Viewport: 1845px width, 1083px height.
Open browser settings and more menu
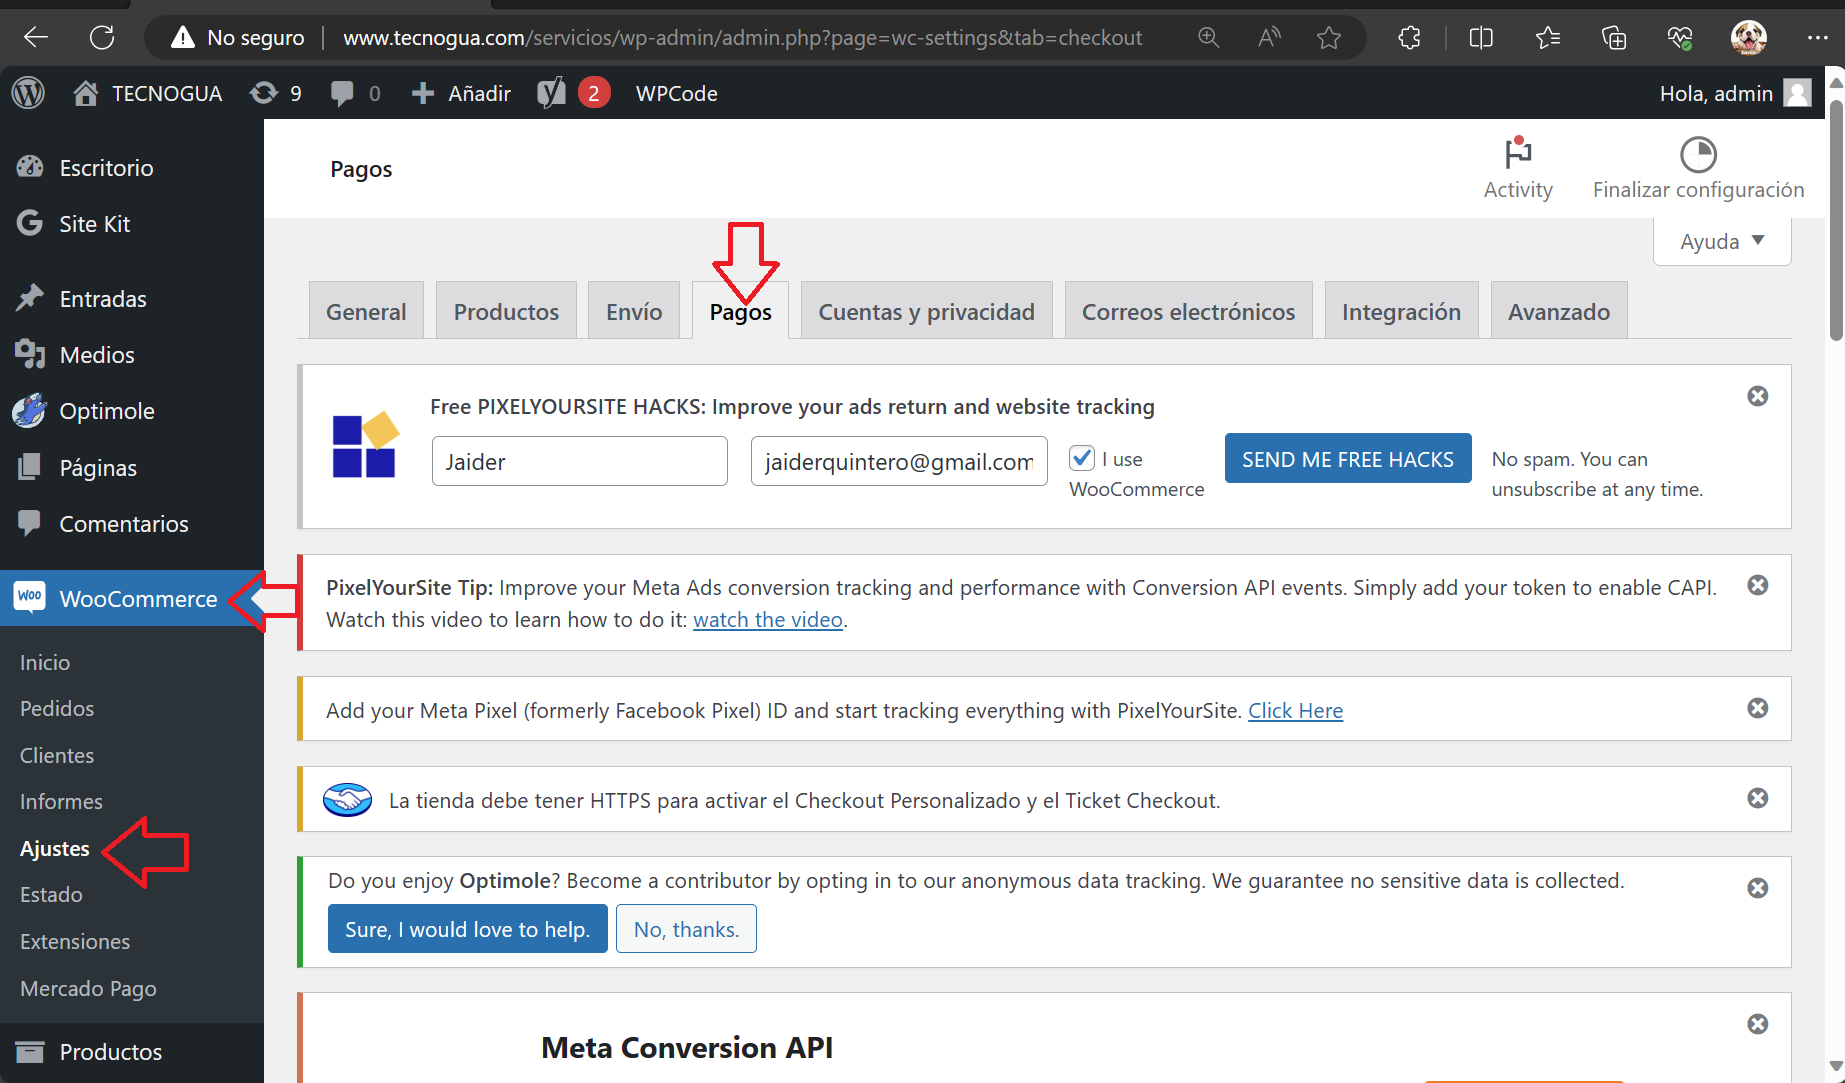point(1818,38)
